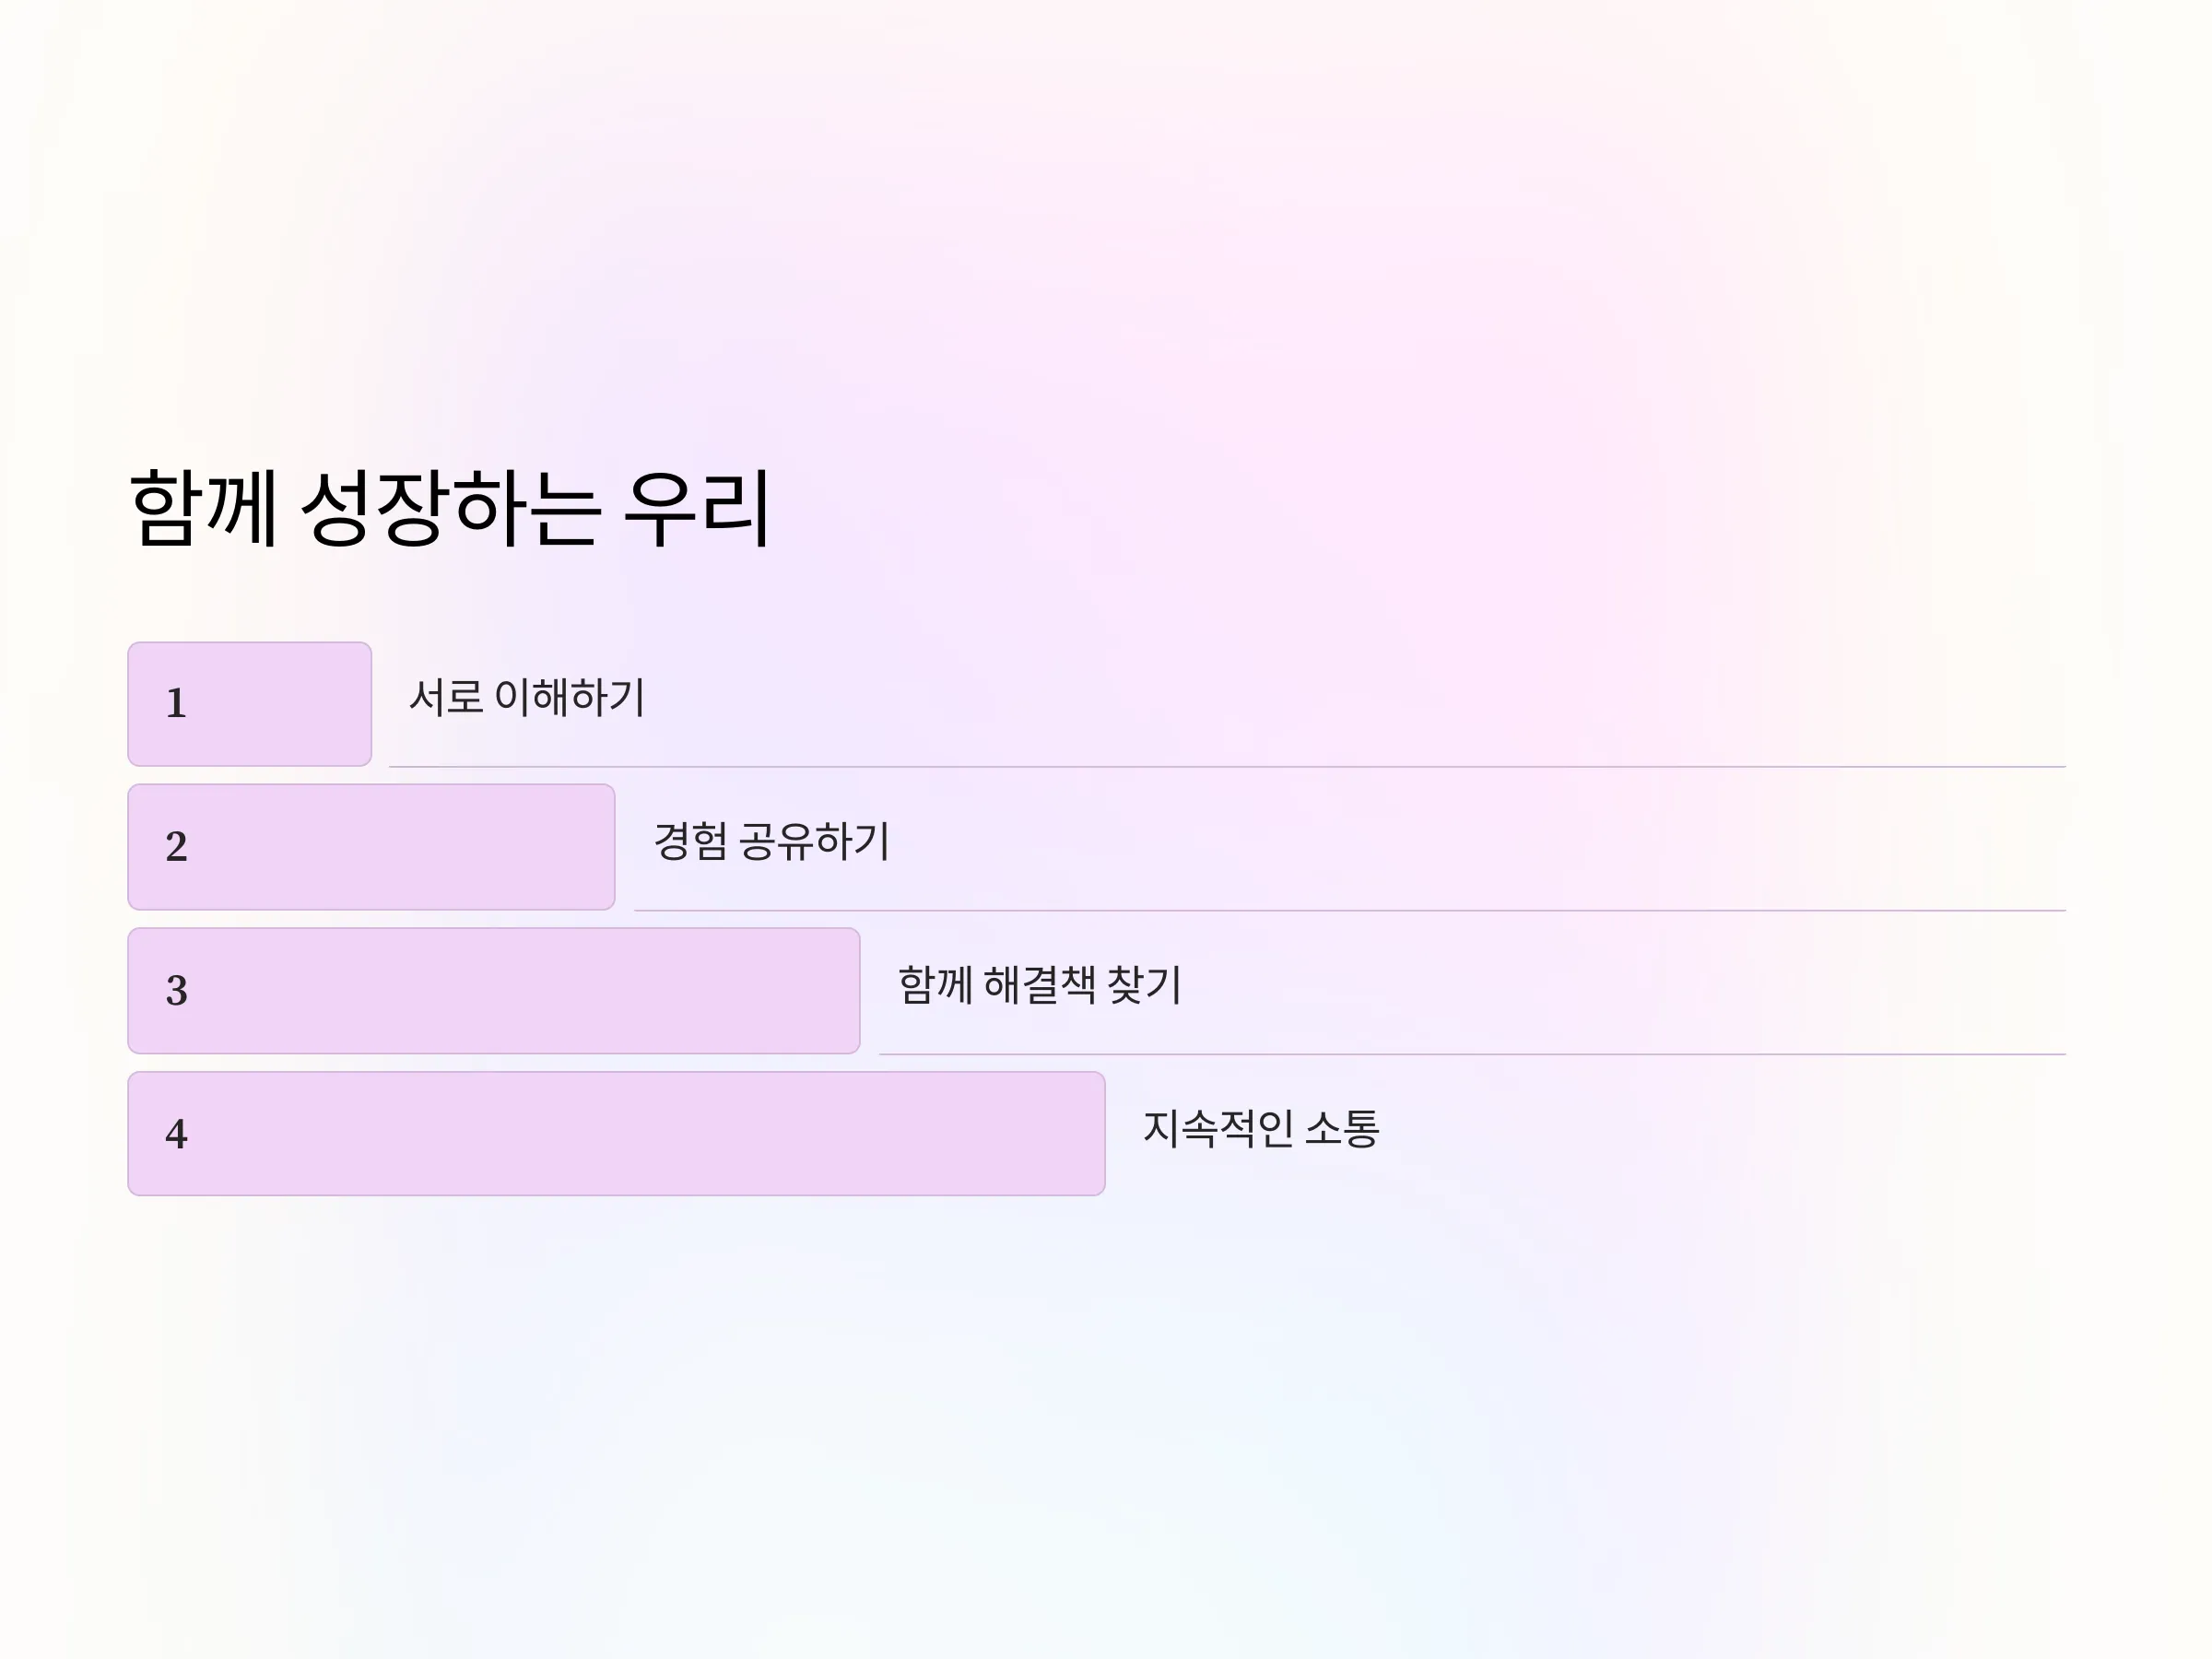
Task: Click the digit 1 inside first box
Action: click(176, 703)
